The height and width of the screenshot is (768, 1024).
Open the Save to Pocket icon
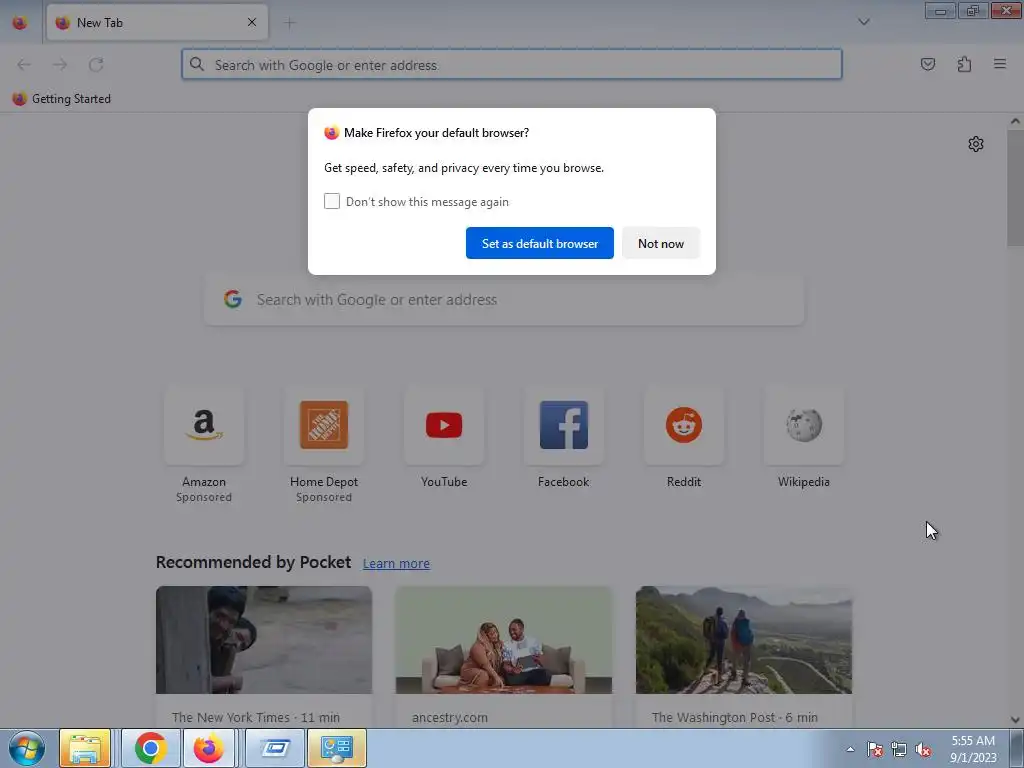(x=927, y=64)
